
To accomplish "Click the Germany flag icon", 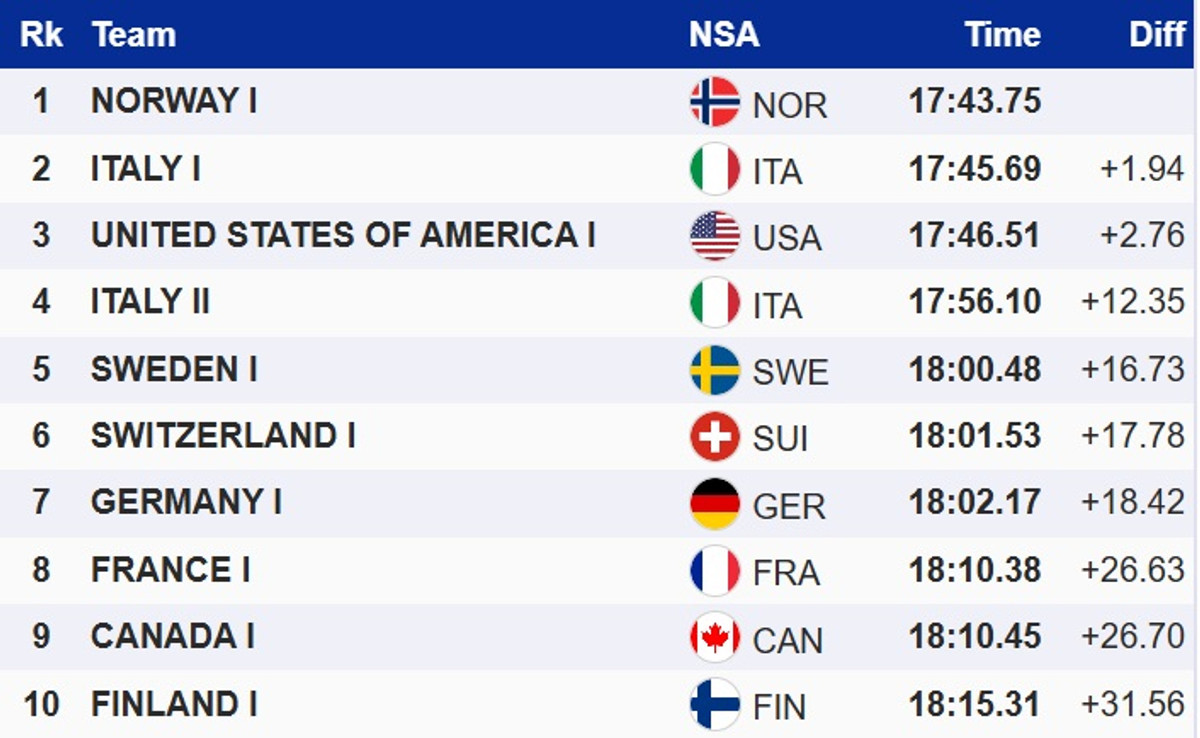I will point(715,504).
